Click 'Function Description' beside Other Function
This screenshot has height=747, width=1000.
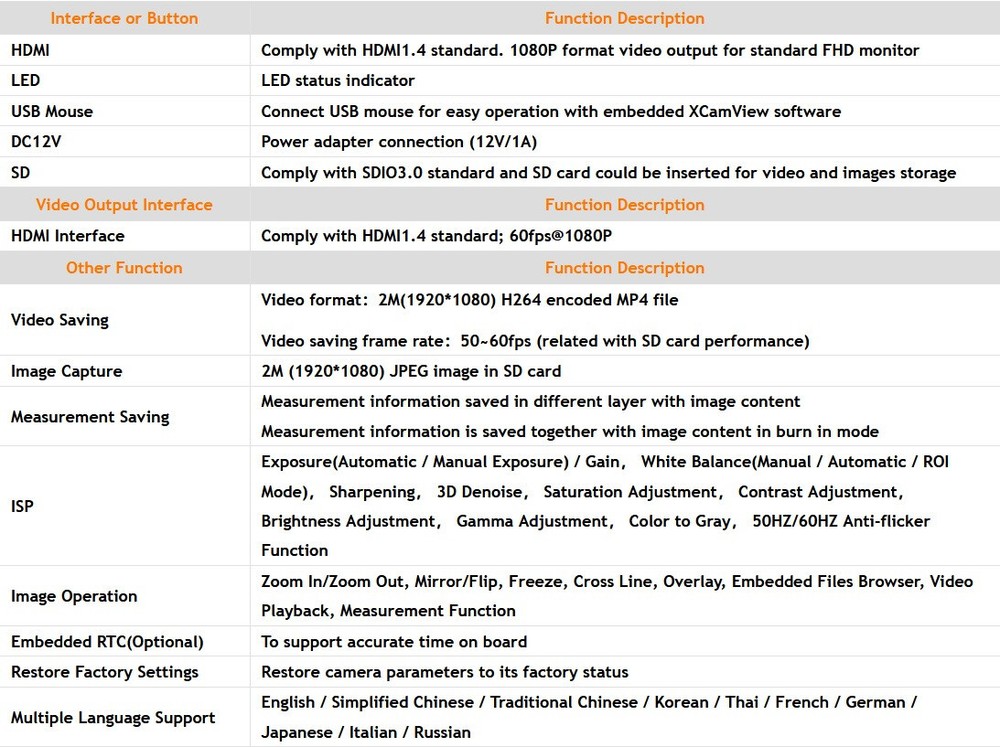pyautogui.click(x=625, y=267)
